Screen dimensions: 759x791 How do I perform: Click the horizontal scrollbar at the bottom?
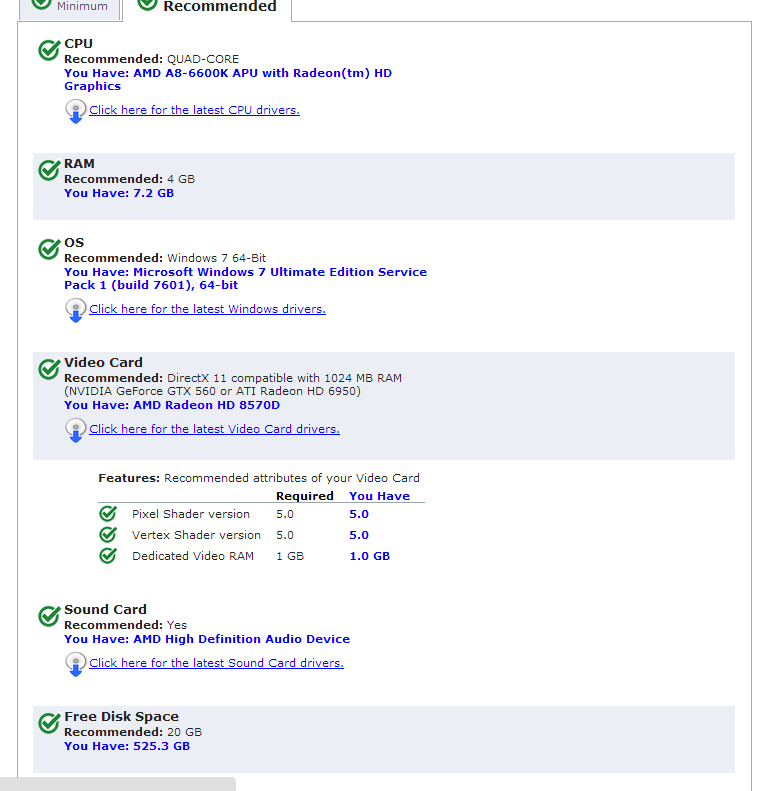117,784
